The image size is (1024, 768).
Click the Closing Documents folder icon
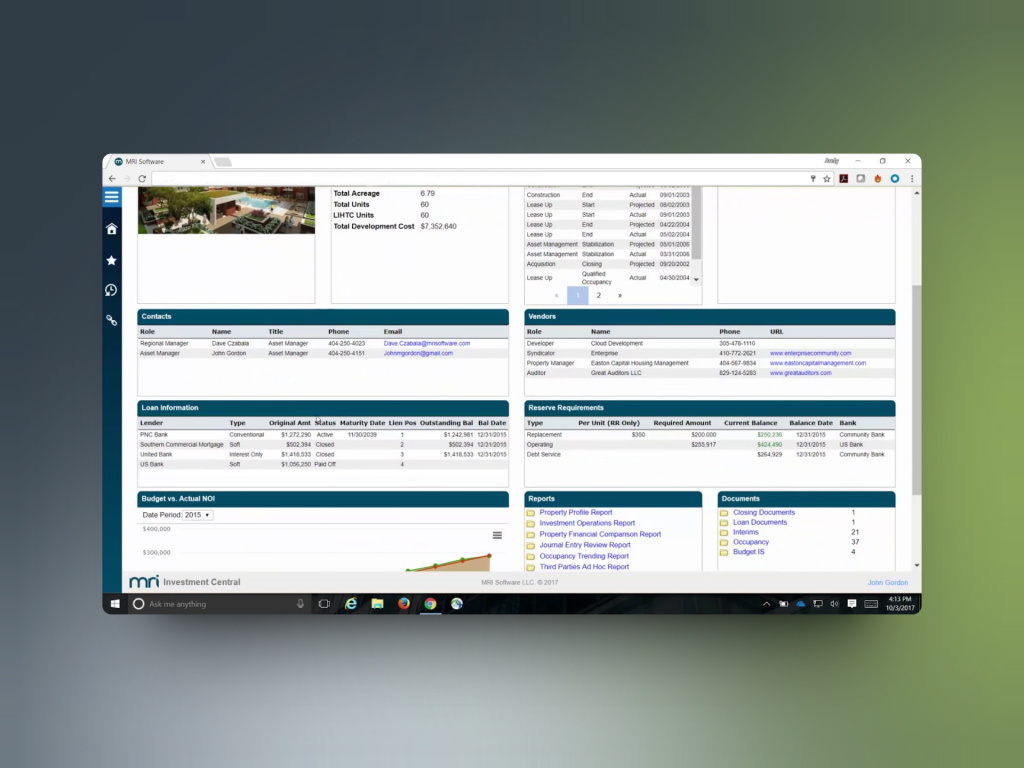[722, 513]
